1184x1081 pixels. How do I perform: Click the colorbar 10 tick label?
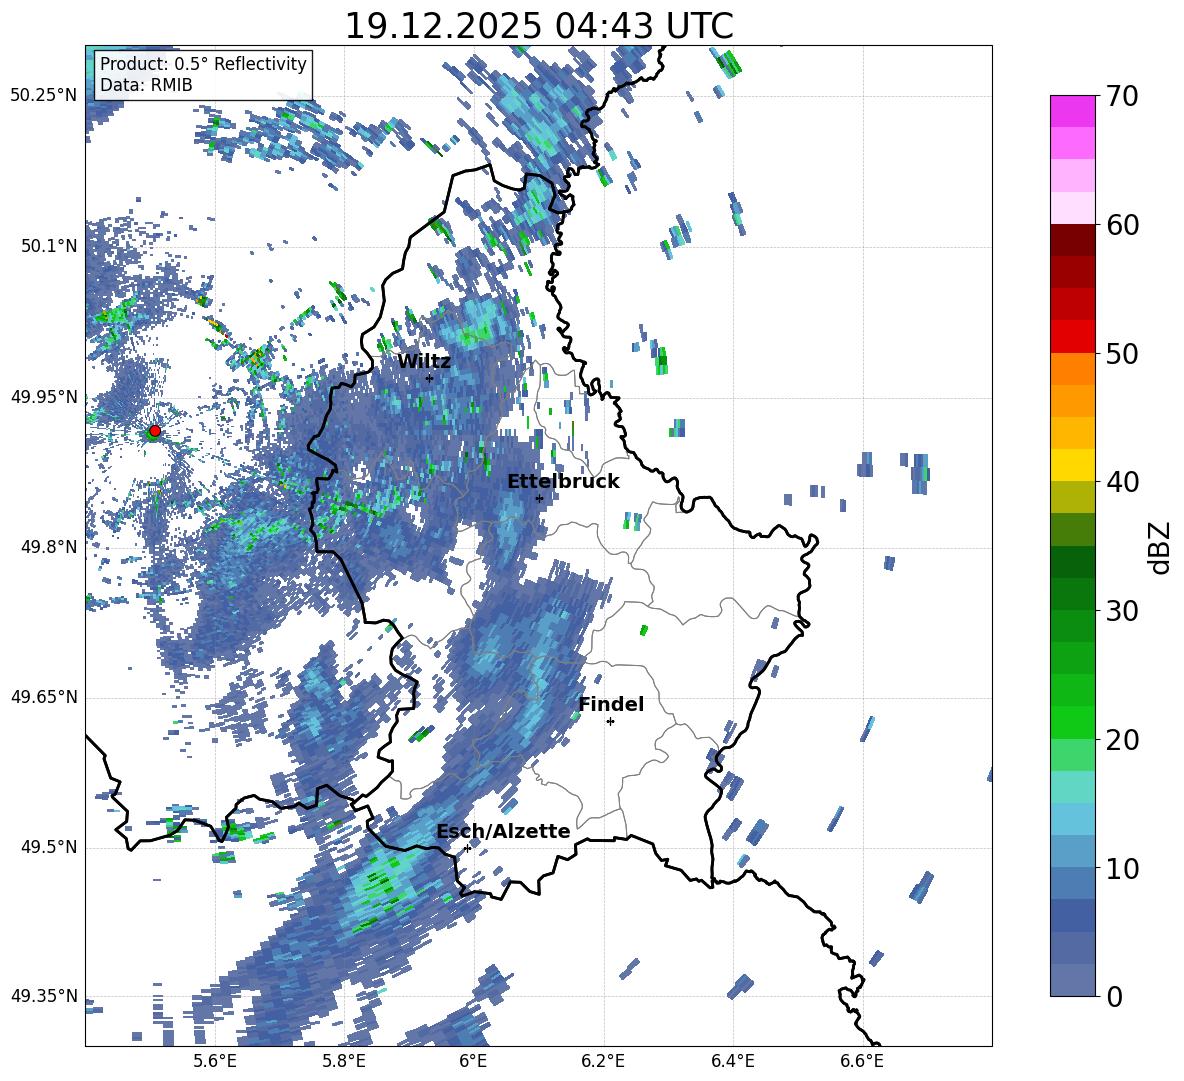[1122, 868]
